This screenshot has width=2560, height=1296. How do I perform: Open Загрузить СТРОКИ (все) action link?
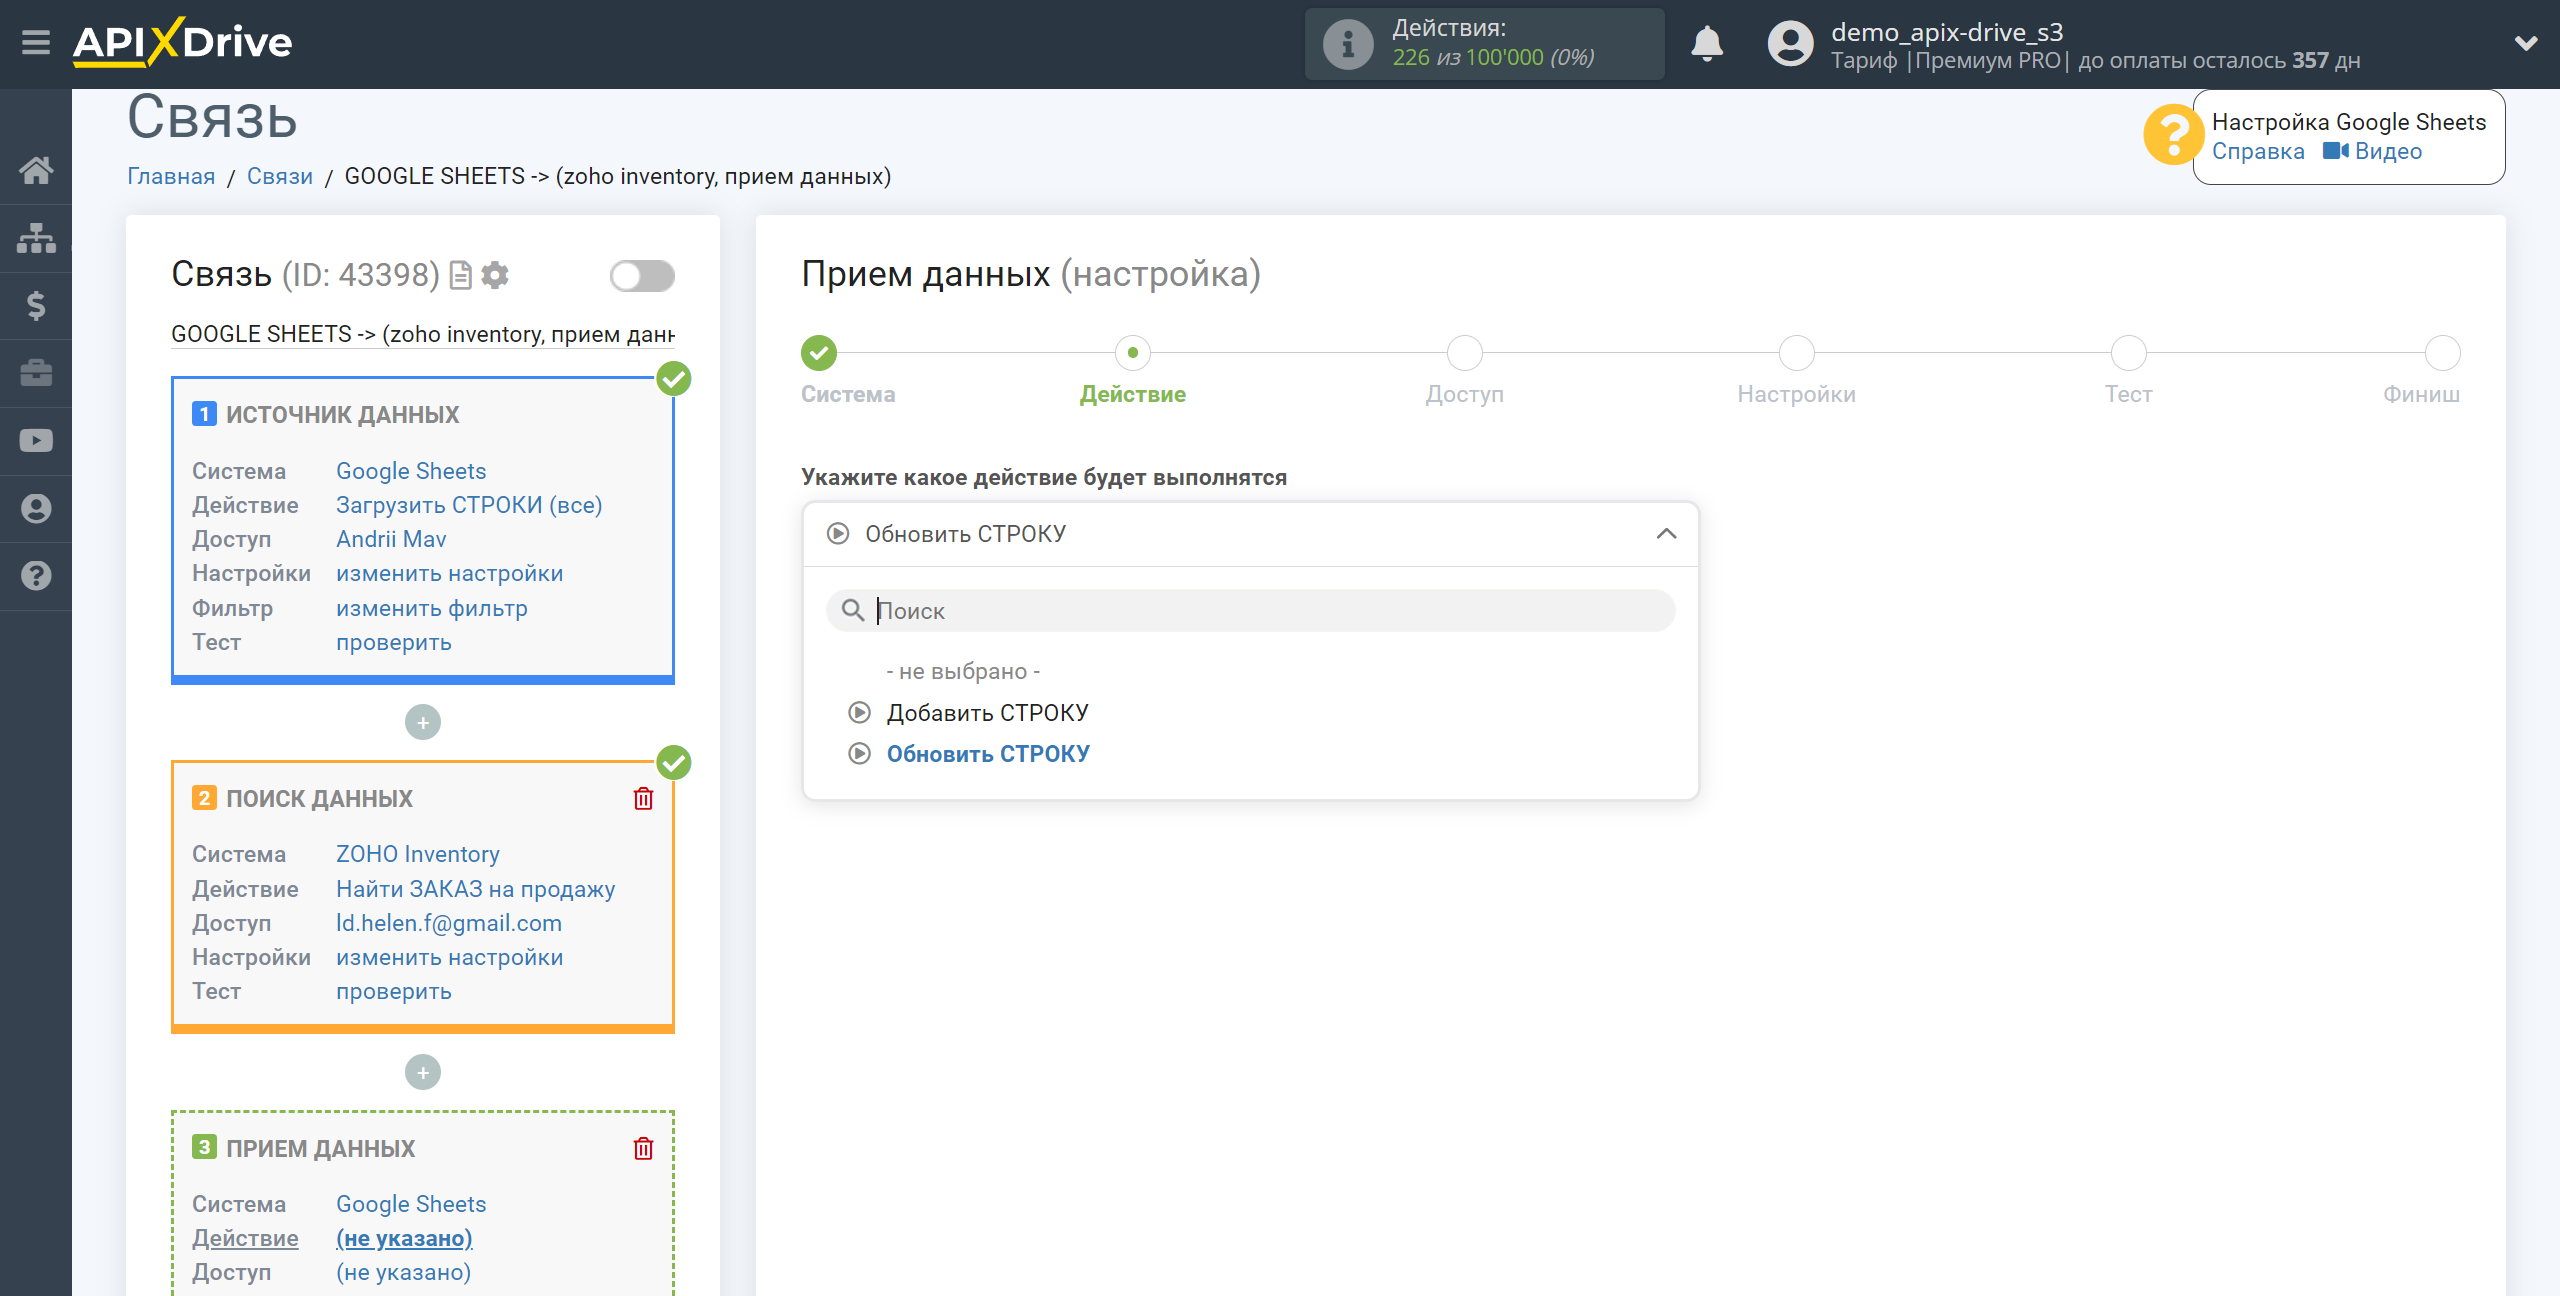pyautogui.click(x=469, y=505)
